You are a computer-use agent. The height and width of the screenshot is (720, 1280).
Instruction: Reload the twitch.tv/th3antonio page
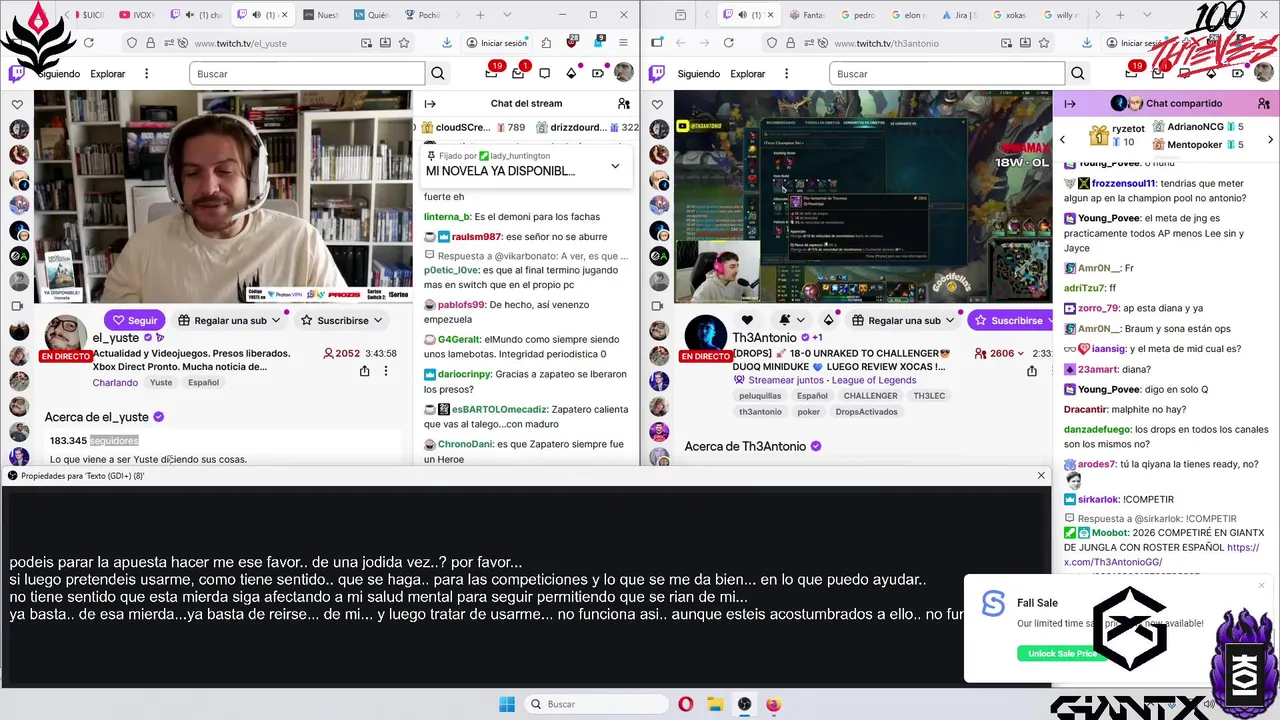[x=728, y=43]
